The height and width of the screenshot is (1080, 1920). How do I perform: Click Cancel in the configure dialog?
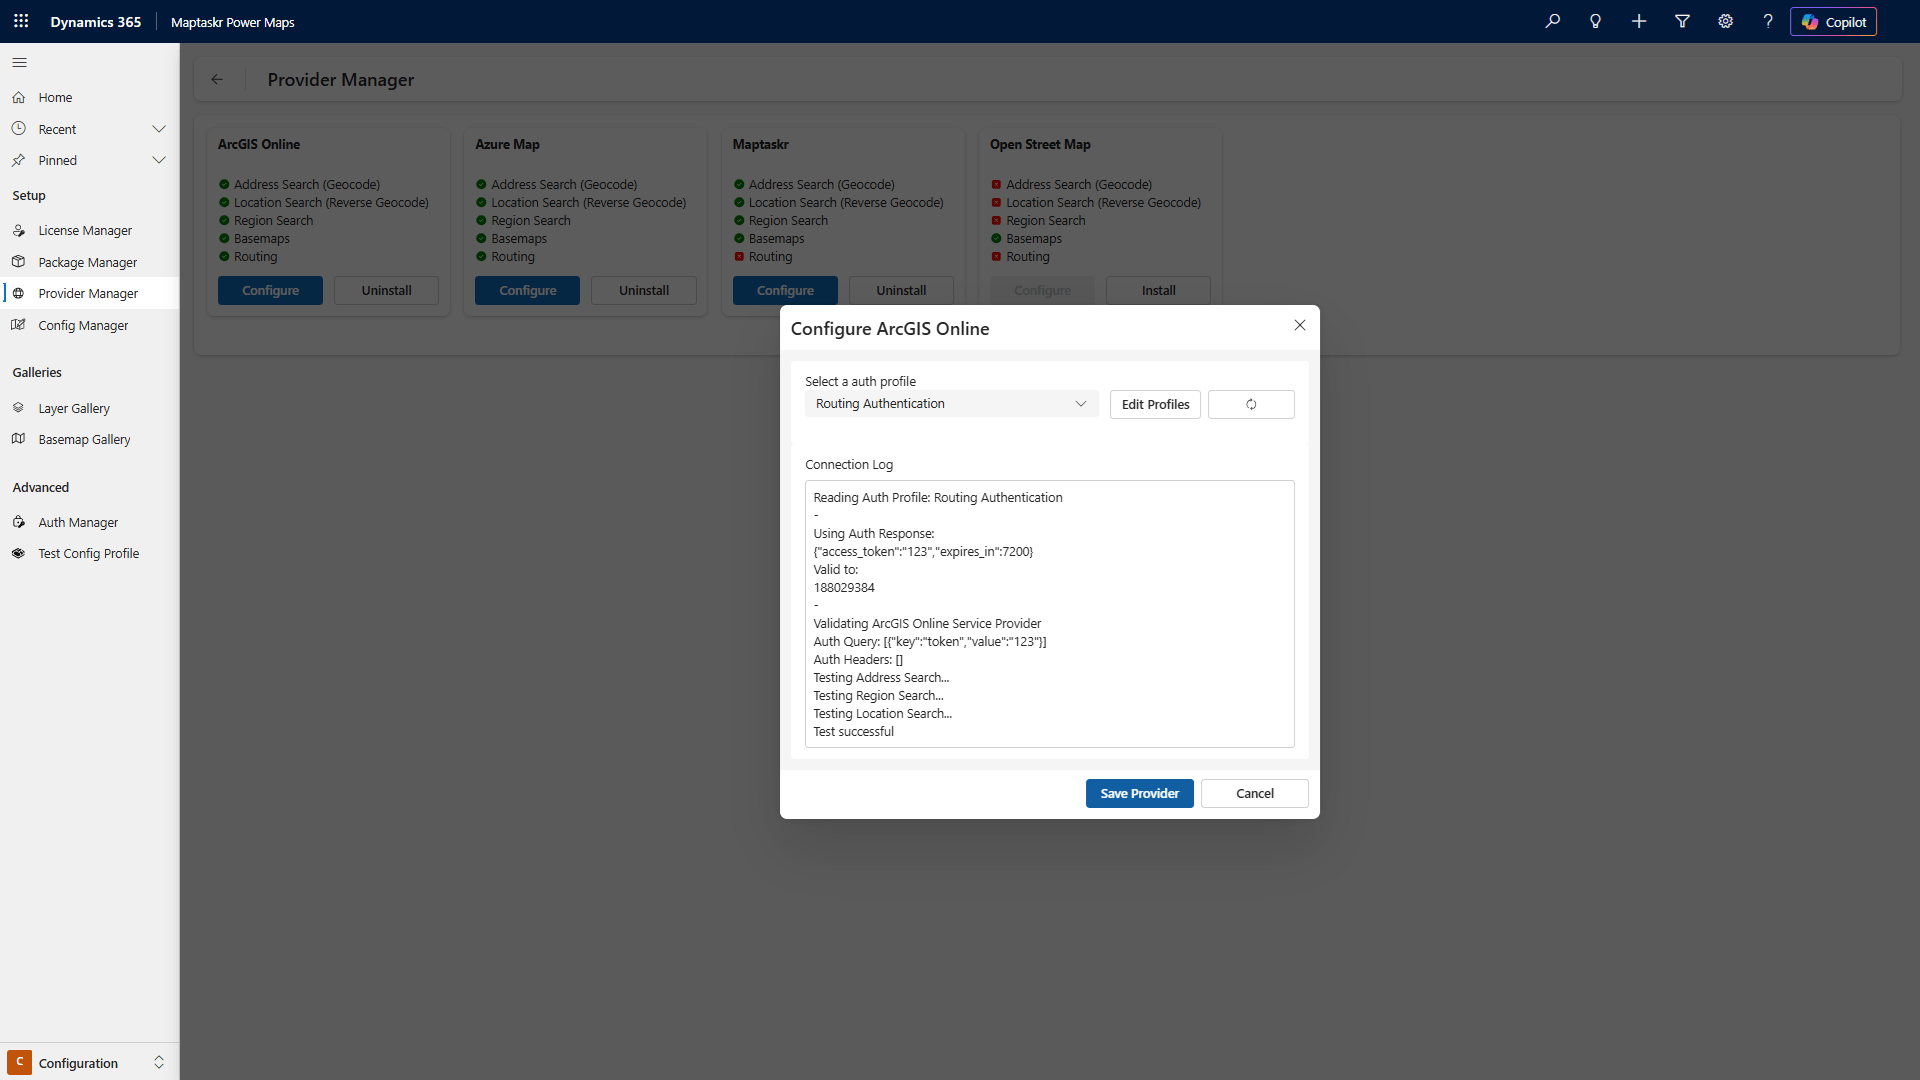(x=1254, y=793)
